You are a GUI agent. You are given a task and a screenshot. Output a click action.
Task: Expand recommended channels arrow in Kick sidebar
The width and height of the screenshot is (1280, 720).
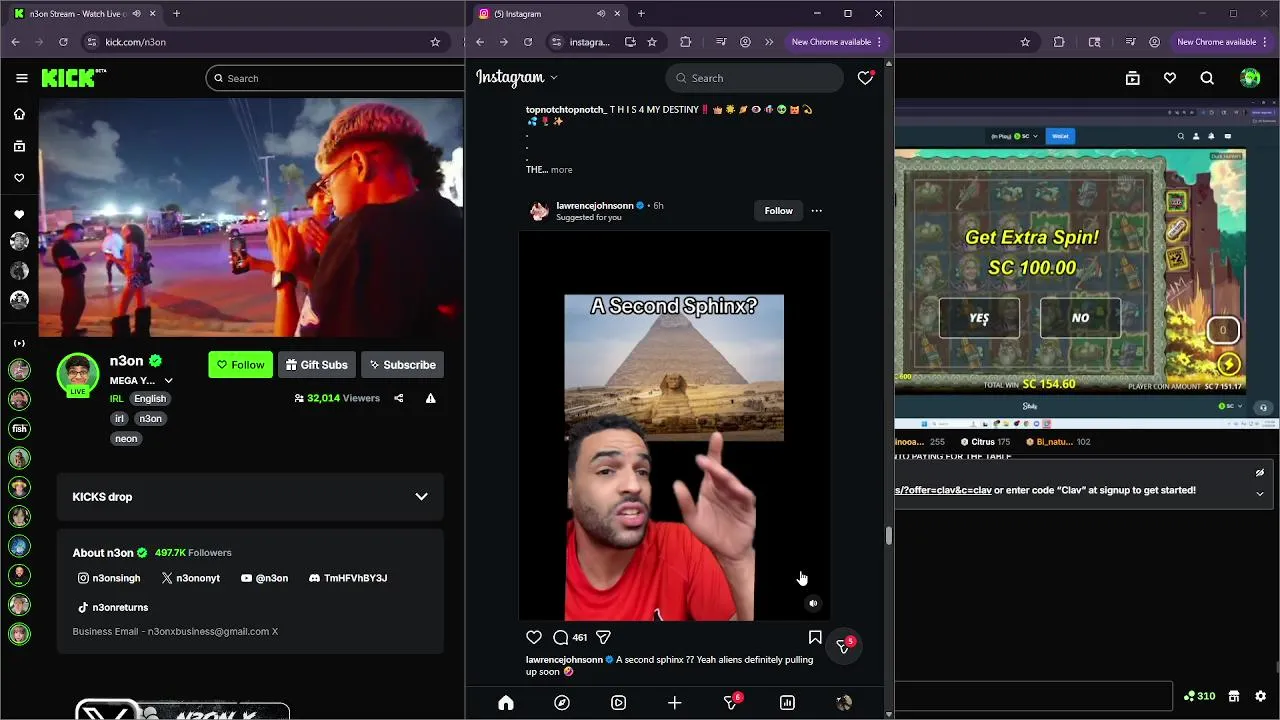pos(19,343)
